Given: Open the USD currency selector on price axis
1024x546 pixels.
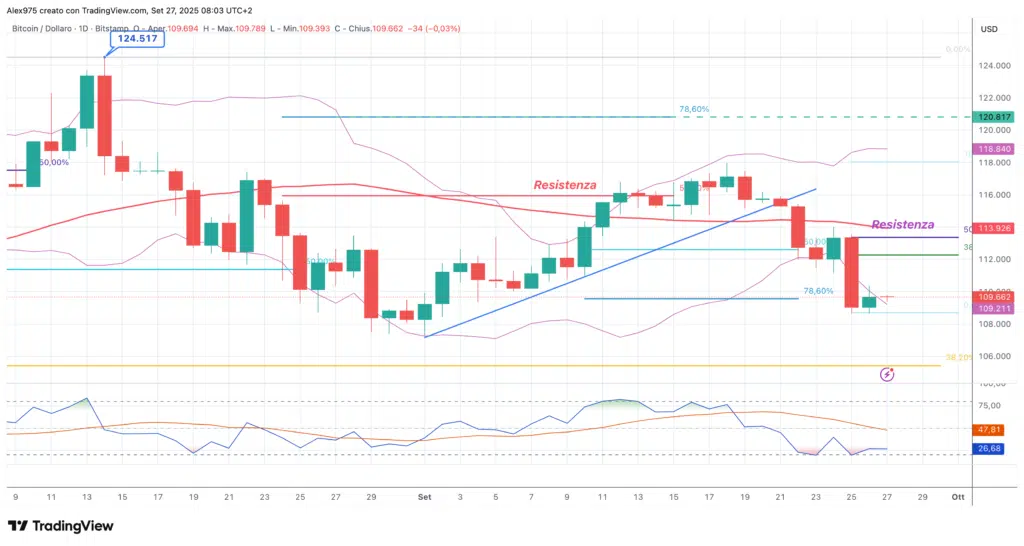Looking at the screenshot, I should [x=989, y=29].
